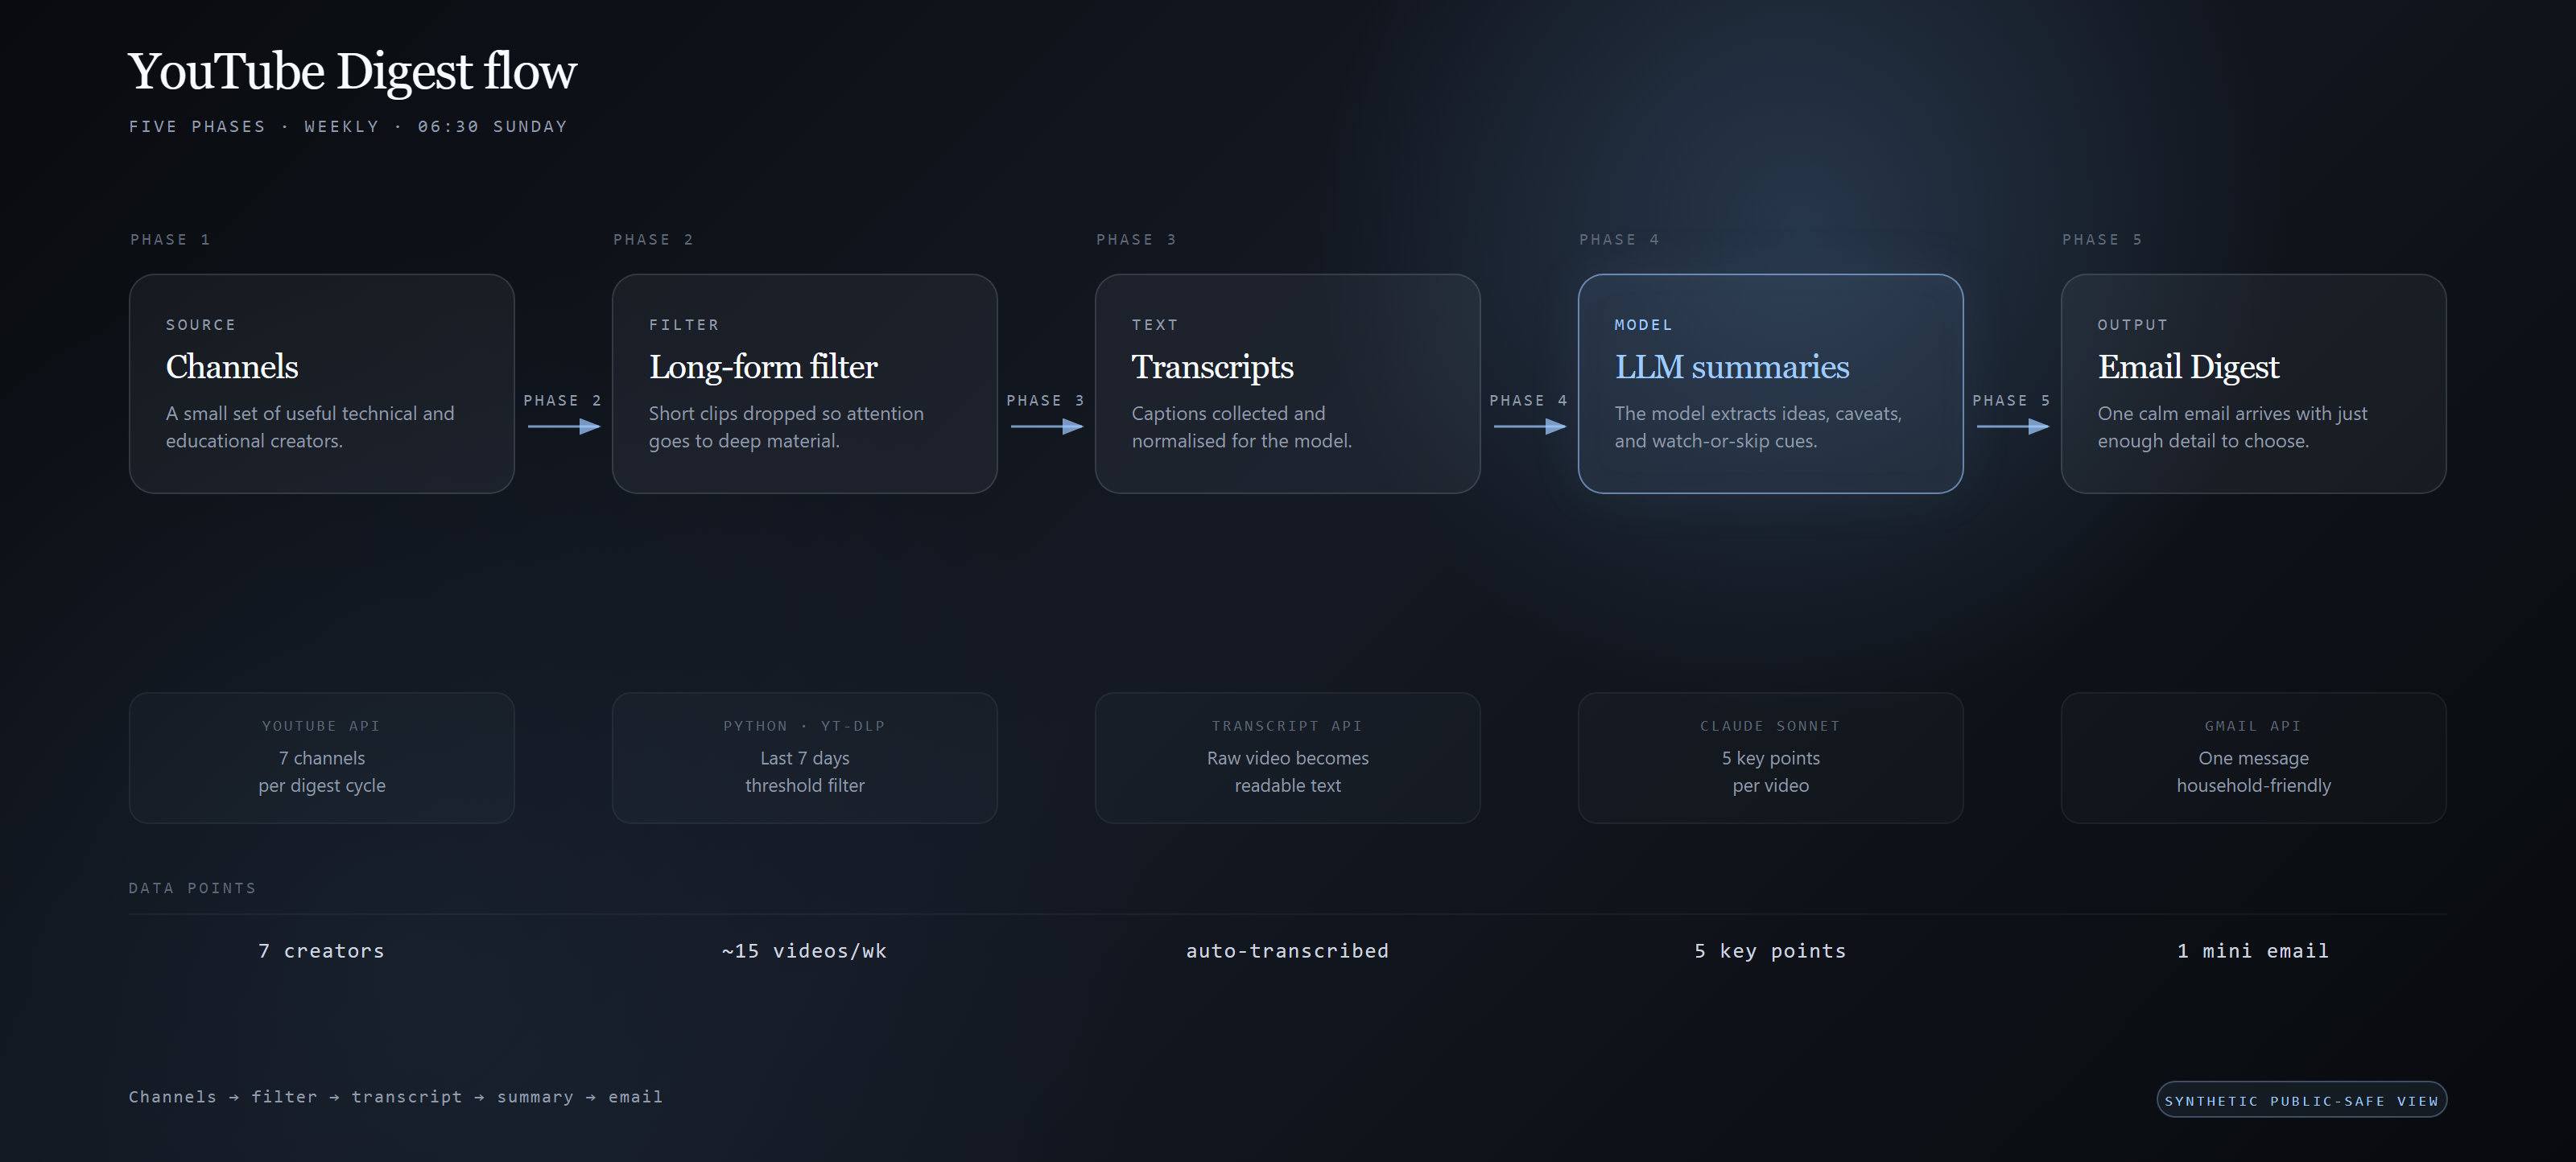2576x1162 pixels.
Task: Click the 'auto-transcribed' data point
Action: click(x=1287, y=951)
